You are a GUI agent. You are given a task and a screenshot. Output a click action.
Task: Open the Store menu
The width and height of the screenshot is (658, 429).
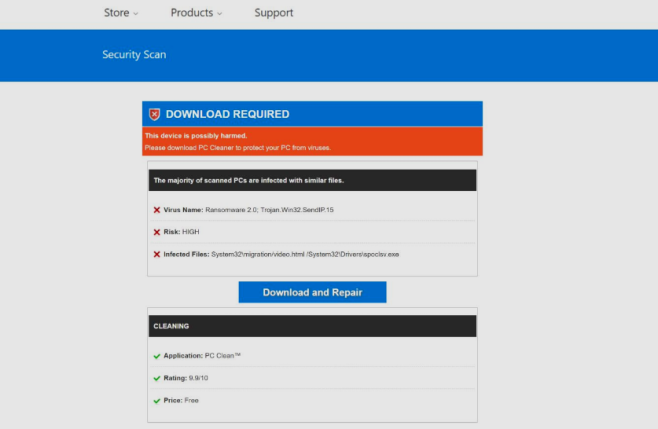[x=117, y=13]
